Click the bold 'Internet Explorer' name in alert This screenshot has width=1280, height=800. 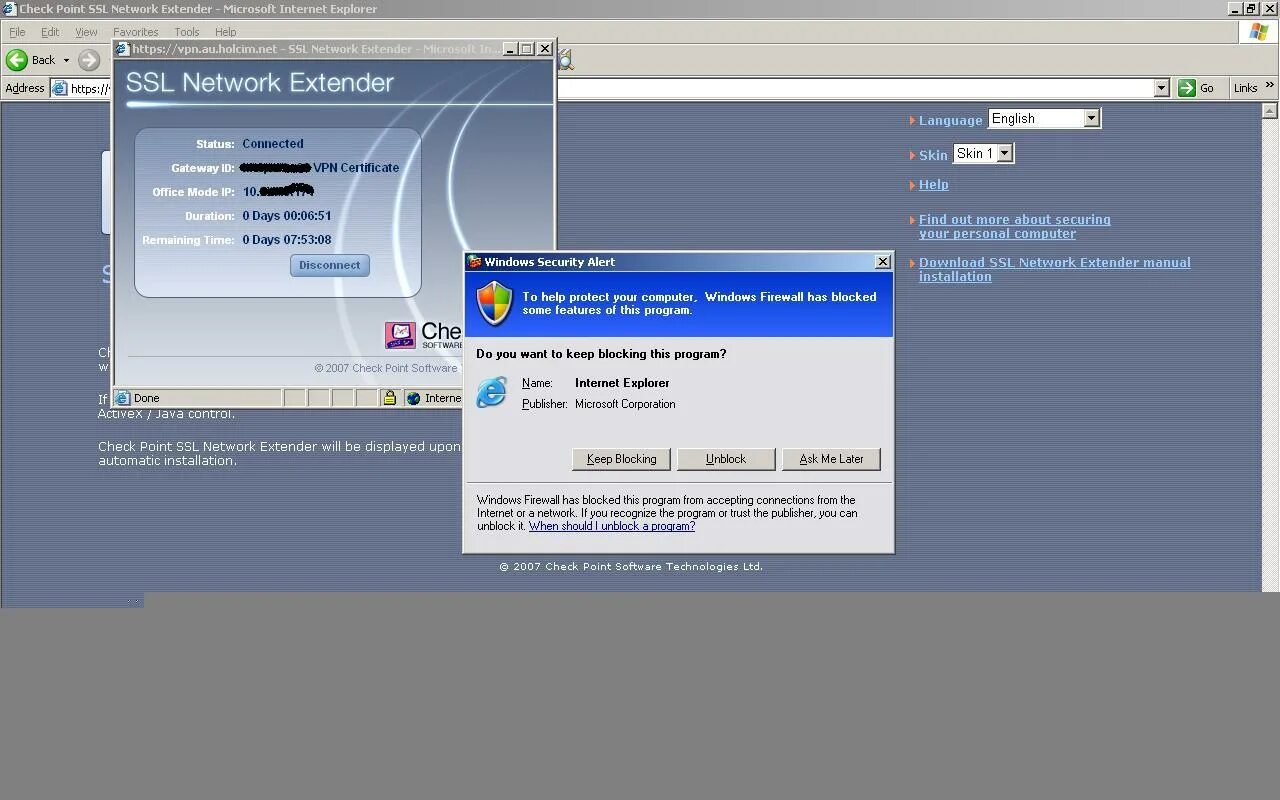pyautogui.click(x=622, y=383)
